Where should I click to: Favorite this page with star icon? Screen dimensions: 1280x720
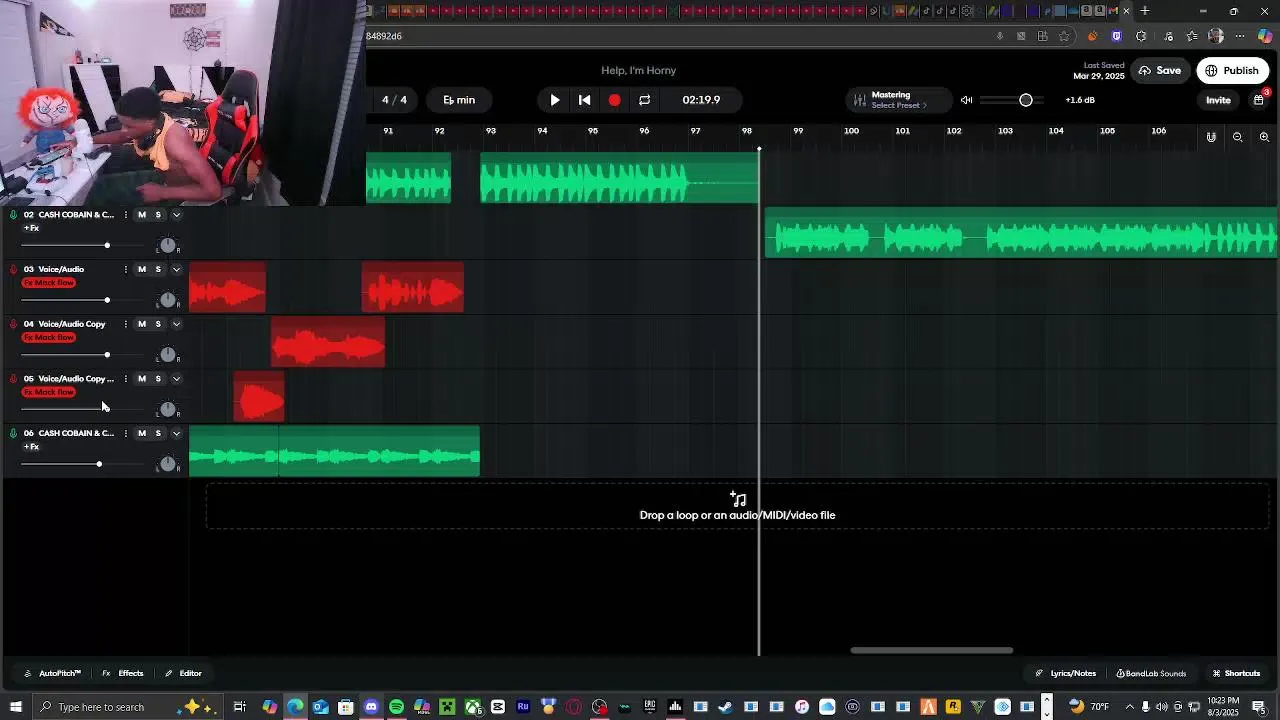(x=1065, y=36)
